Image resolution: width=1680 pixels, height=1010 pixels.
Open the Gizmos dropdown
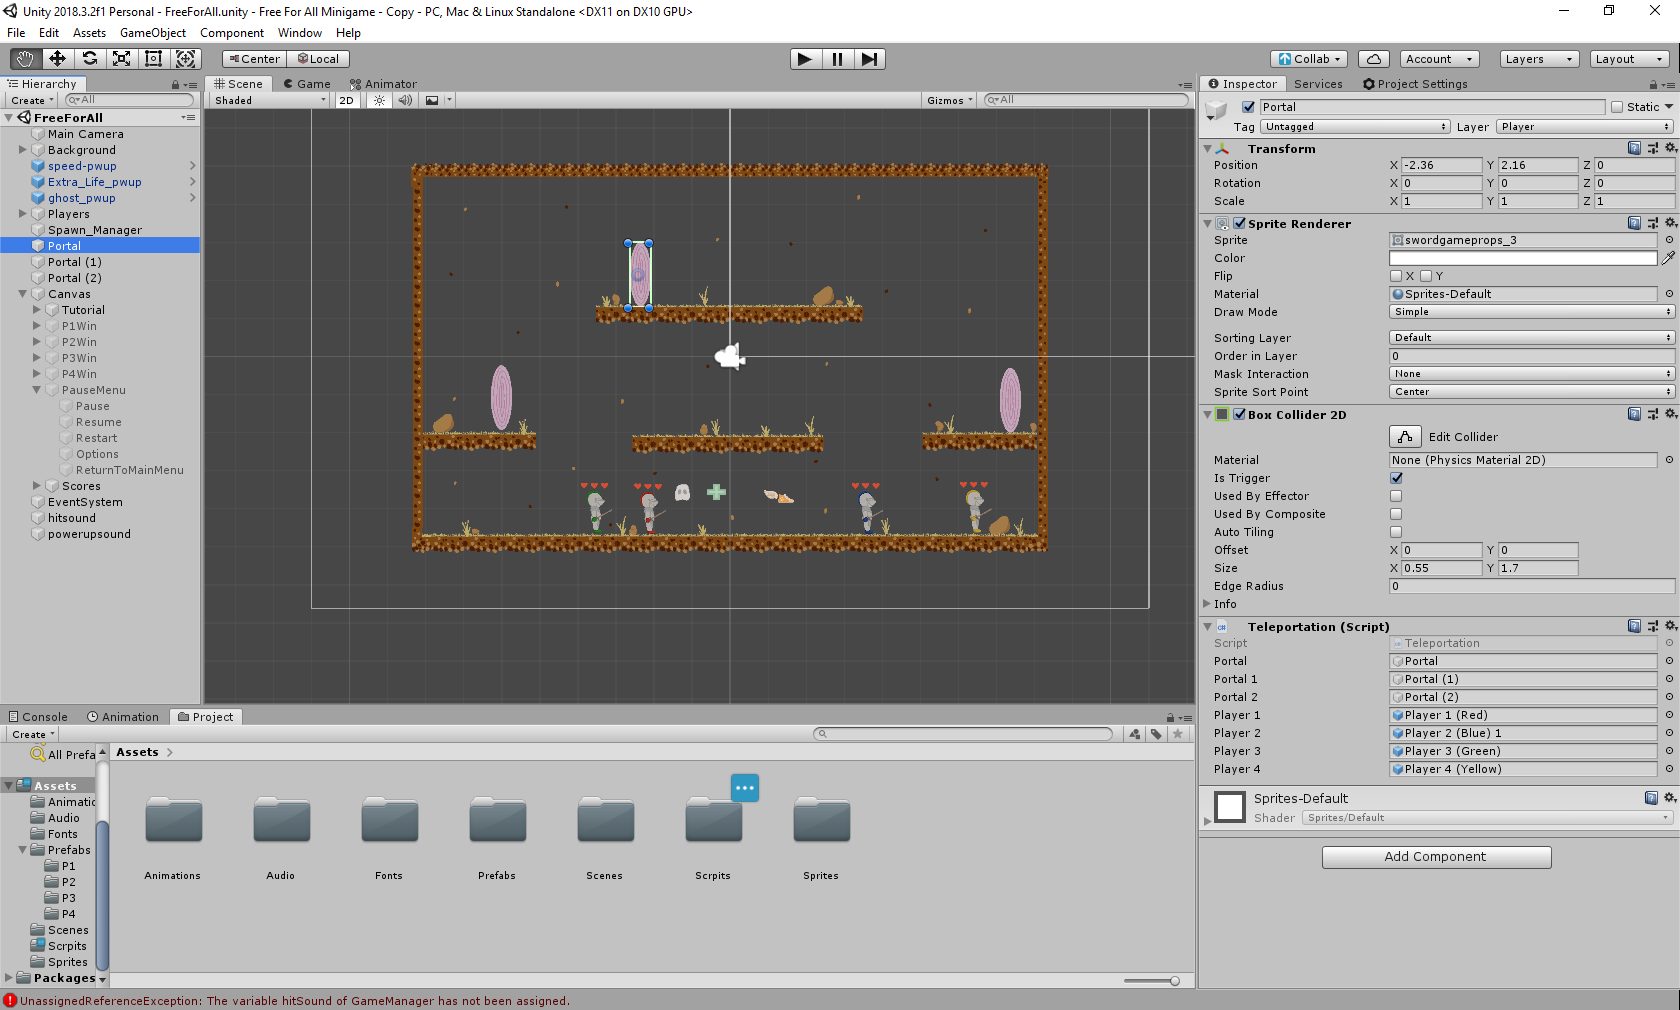tap(949, 100)
